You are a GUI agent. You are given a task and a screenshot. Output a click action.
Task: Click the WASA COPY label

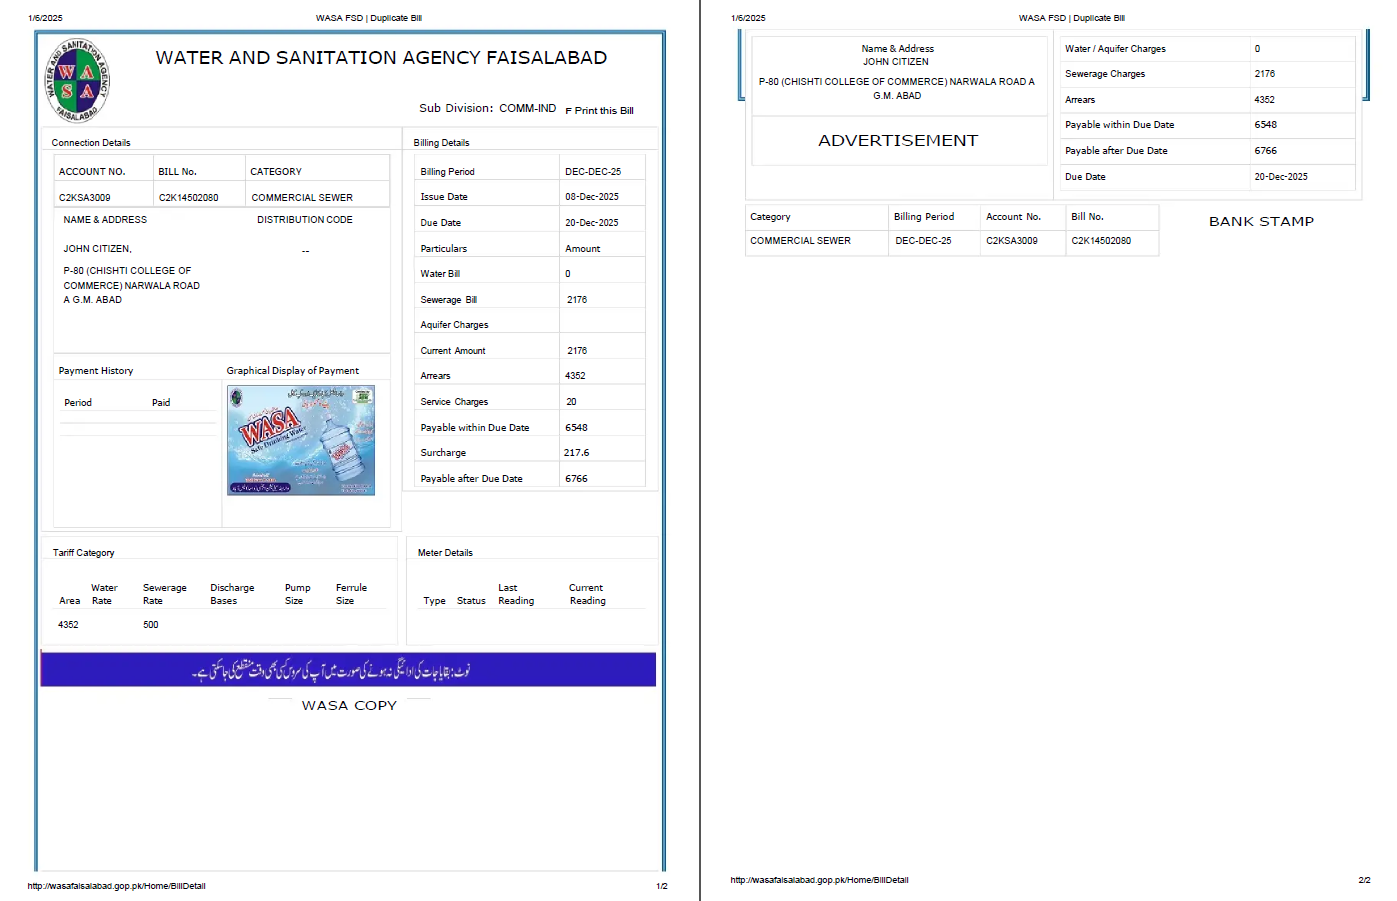(x=348, y=705)
